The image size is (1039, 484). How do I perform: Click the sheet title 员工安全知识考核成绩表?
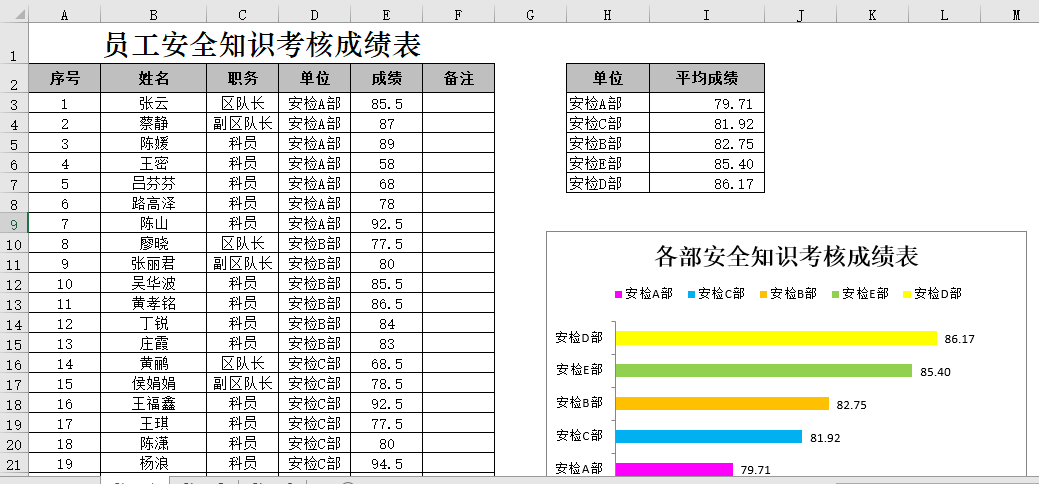tap(262, 45)
